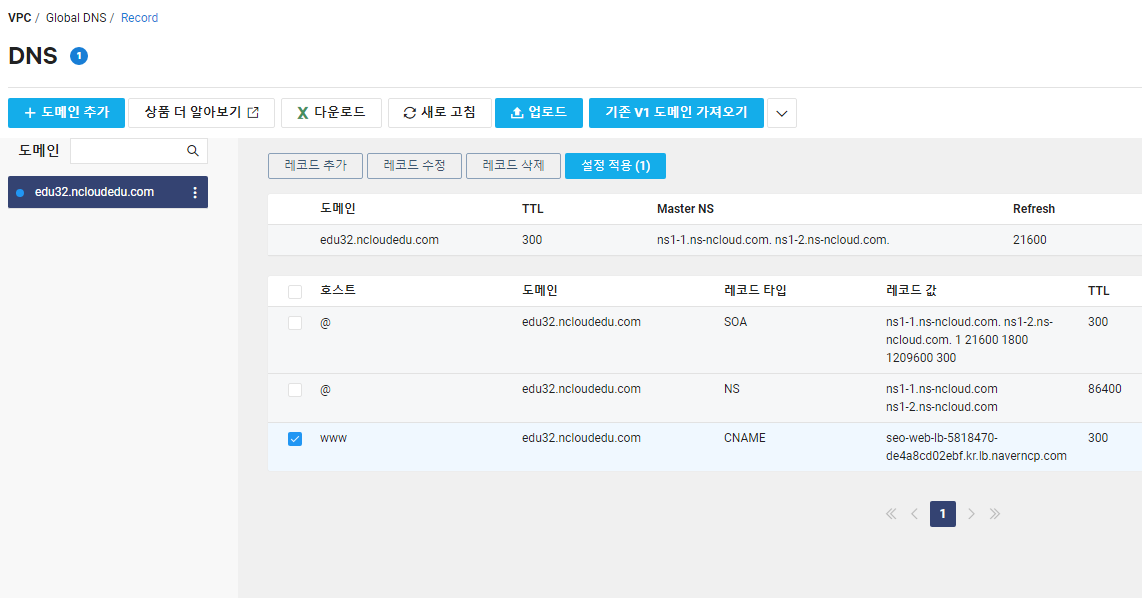The width and height of the screenshot is (1142, 598).
Task: Click the SOA record value text
Action: click(x=969, y=339)
